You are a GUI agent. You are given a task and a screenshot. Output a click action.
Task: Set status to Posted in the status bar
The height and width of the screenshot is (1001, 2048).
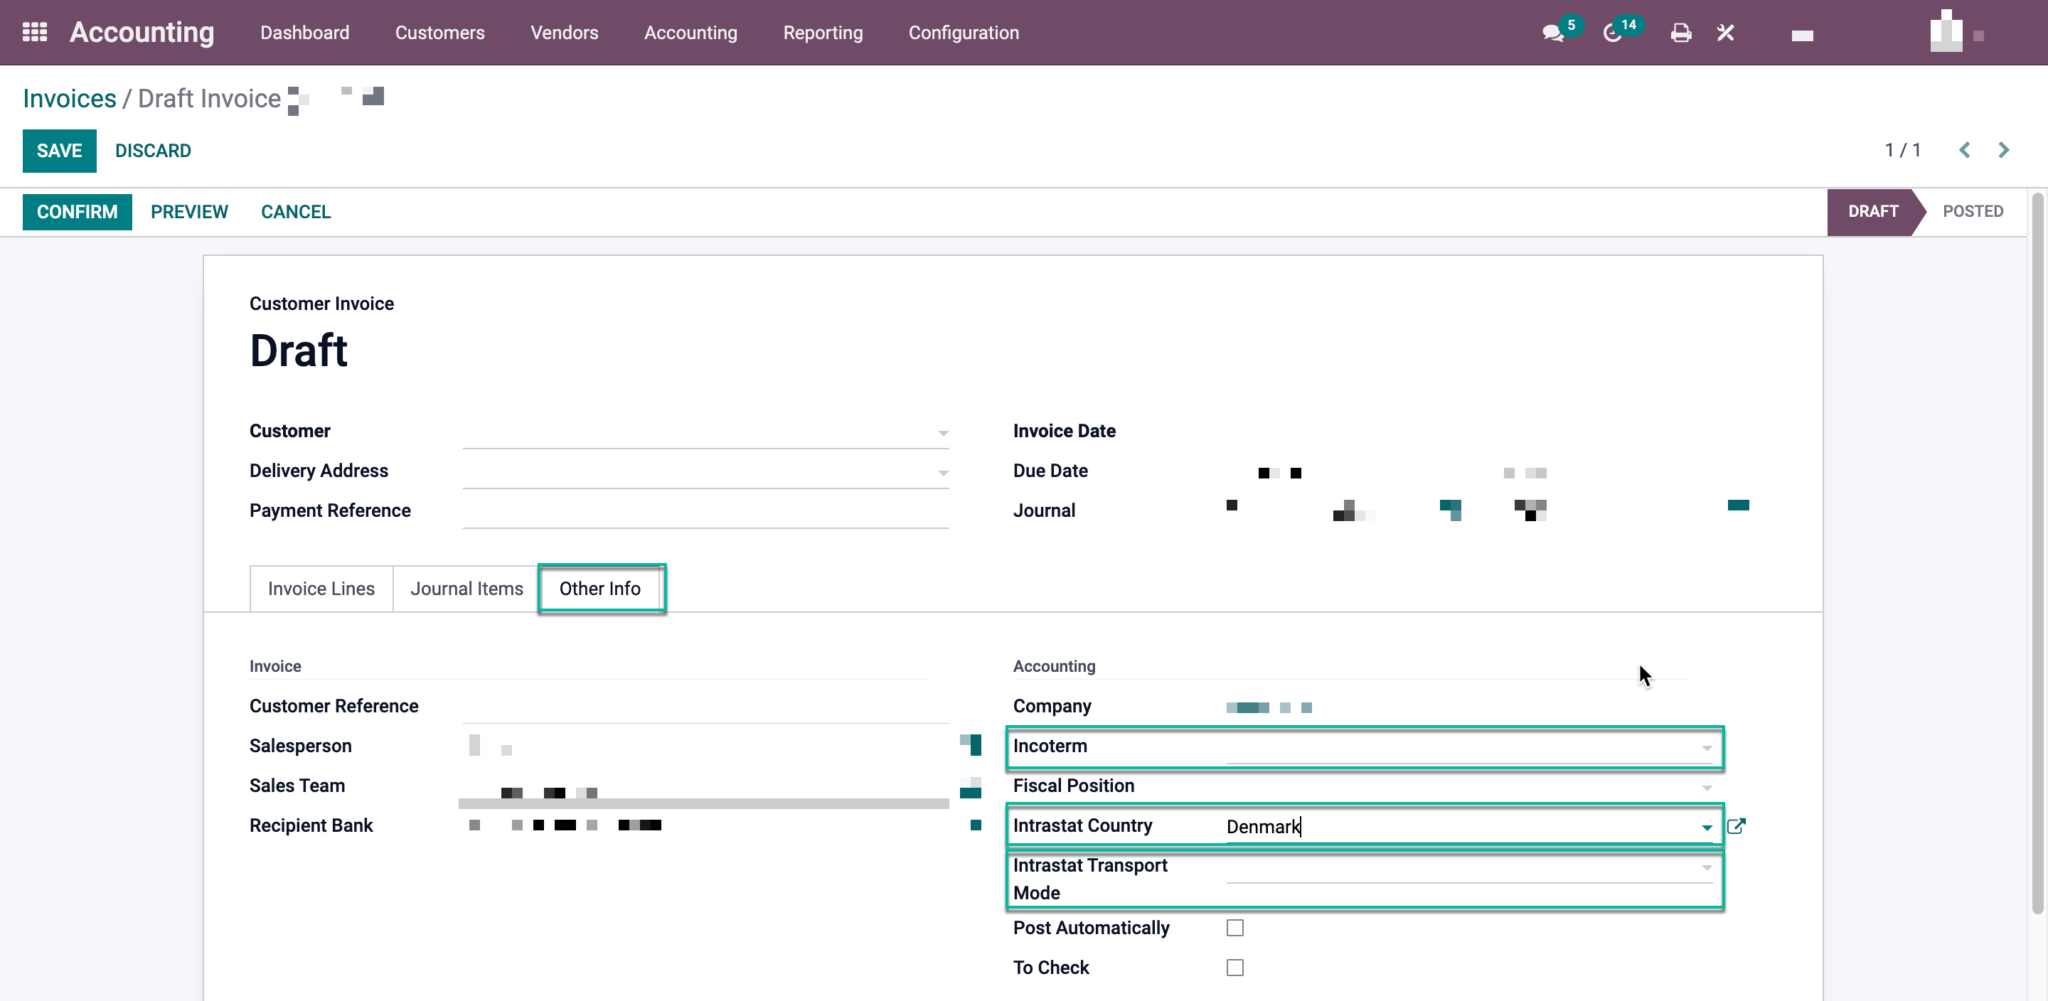point(1972,211)
